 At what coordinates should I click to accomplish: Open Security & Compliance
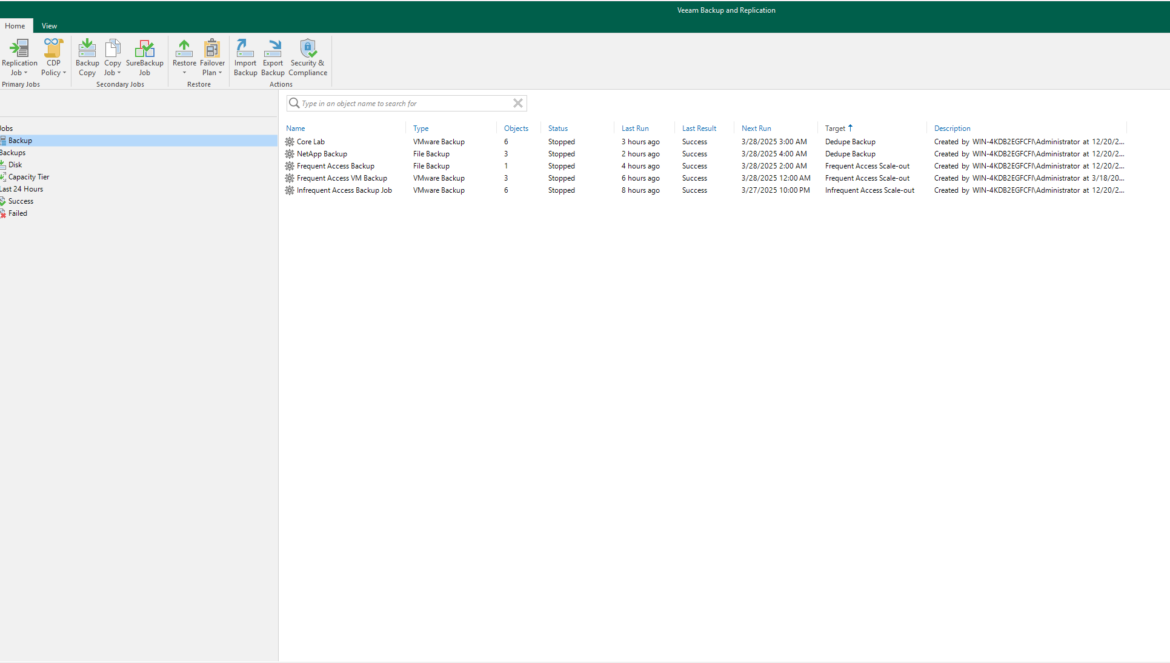coord(307,57)
